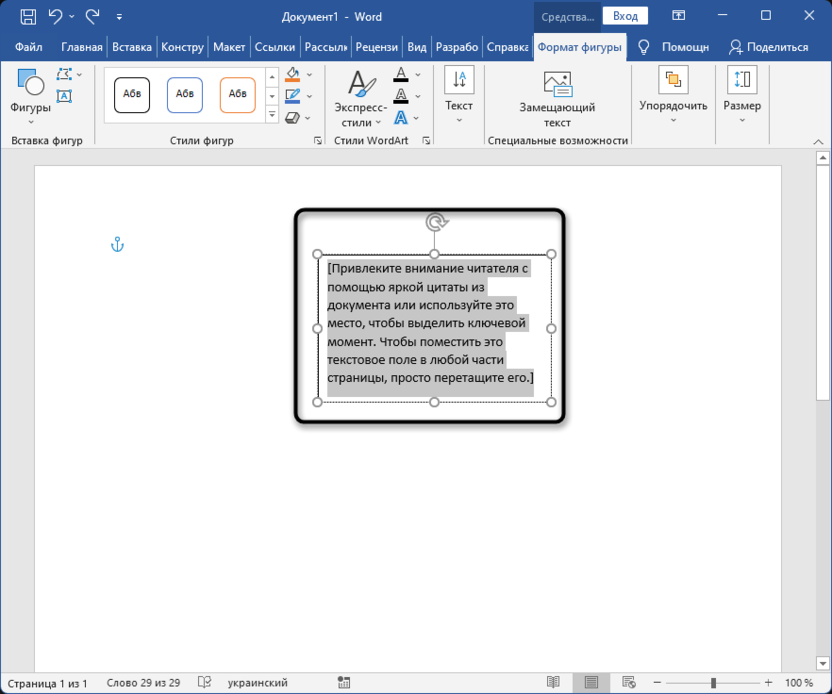Click the zoom slider handle
Viewport: 832px width, 694px height.
(x=714, y=682)
